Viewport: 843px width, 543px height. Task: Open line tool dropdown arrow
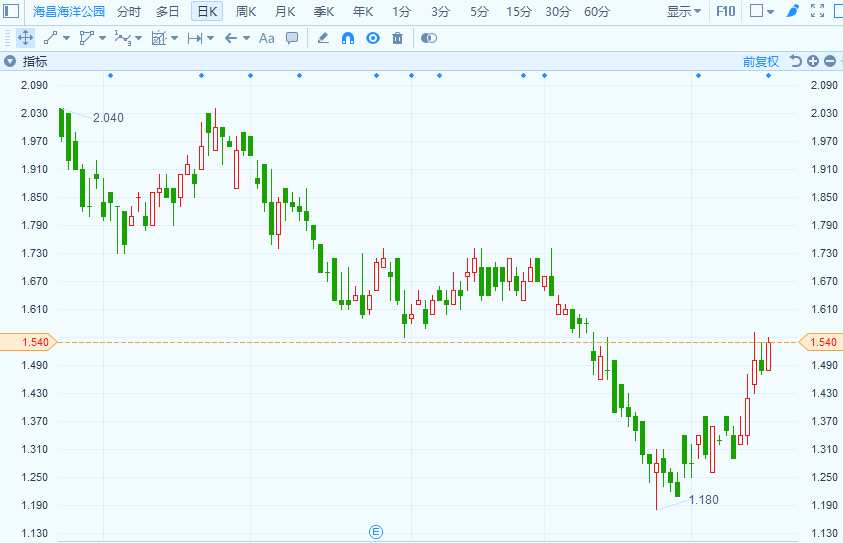(x=66, y=38)
